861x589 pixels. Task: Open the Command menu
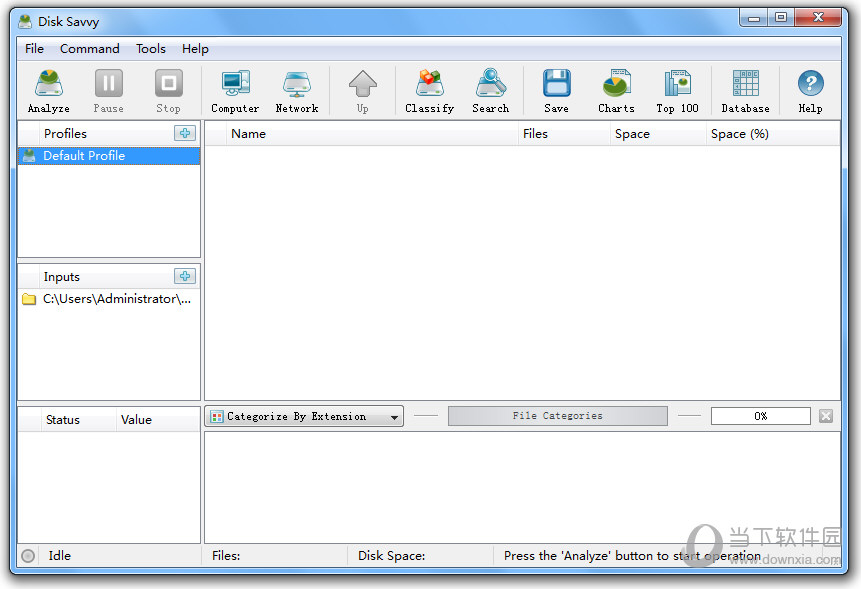(89, 48)
